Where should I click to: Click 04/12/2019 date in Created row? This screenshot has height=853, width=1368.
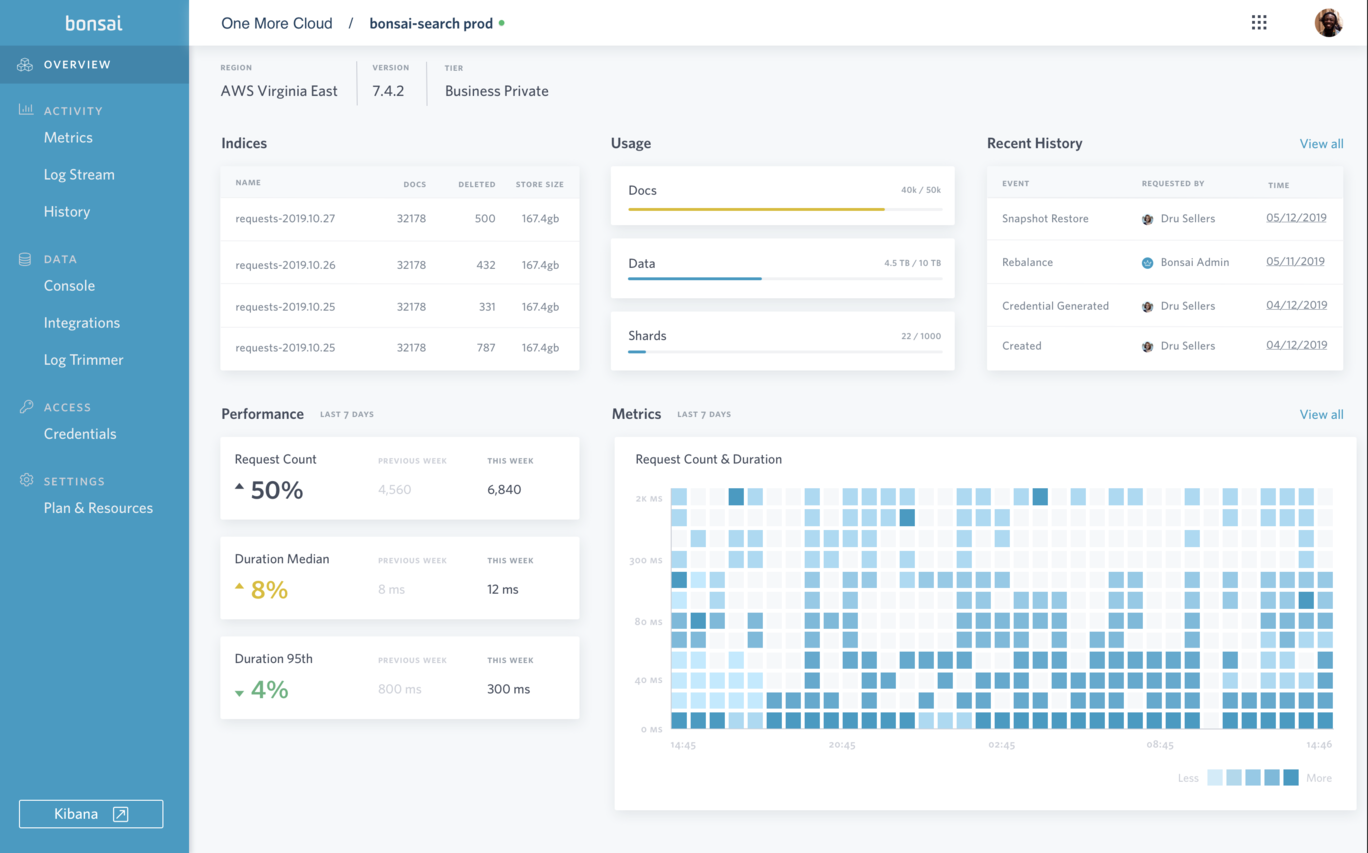[x=1296, y=346]
